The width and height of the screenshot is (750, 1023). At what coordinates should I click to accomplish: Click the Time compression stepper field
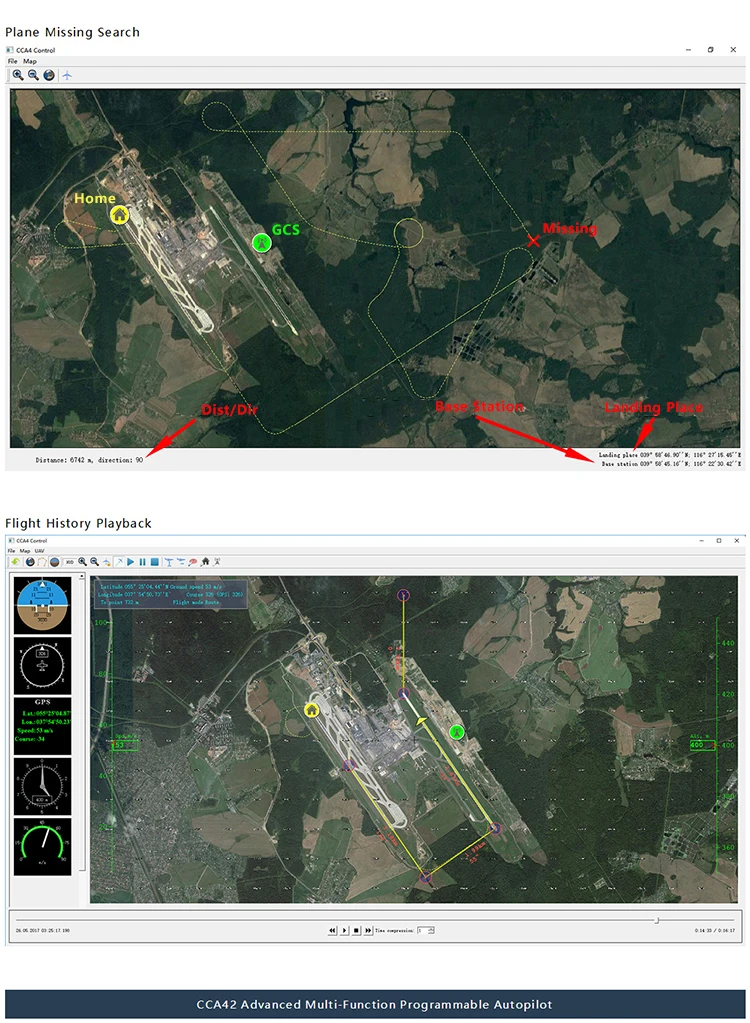click(426, 930)
